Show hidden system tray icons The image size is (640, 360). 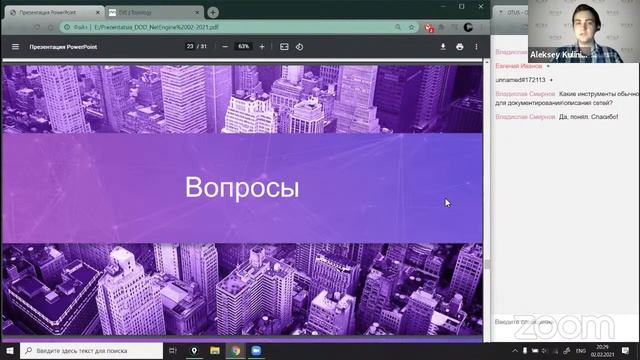[515, 351]
